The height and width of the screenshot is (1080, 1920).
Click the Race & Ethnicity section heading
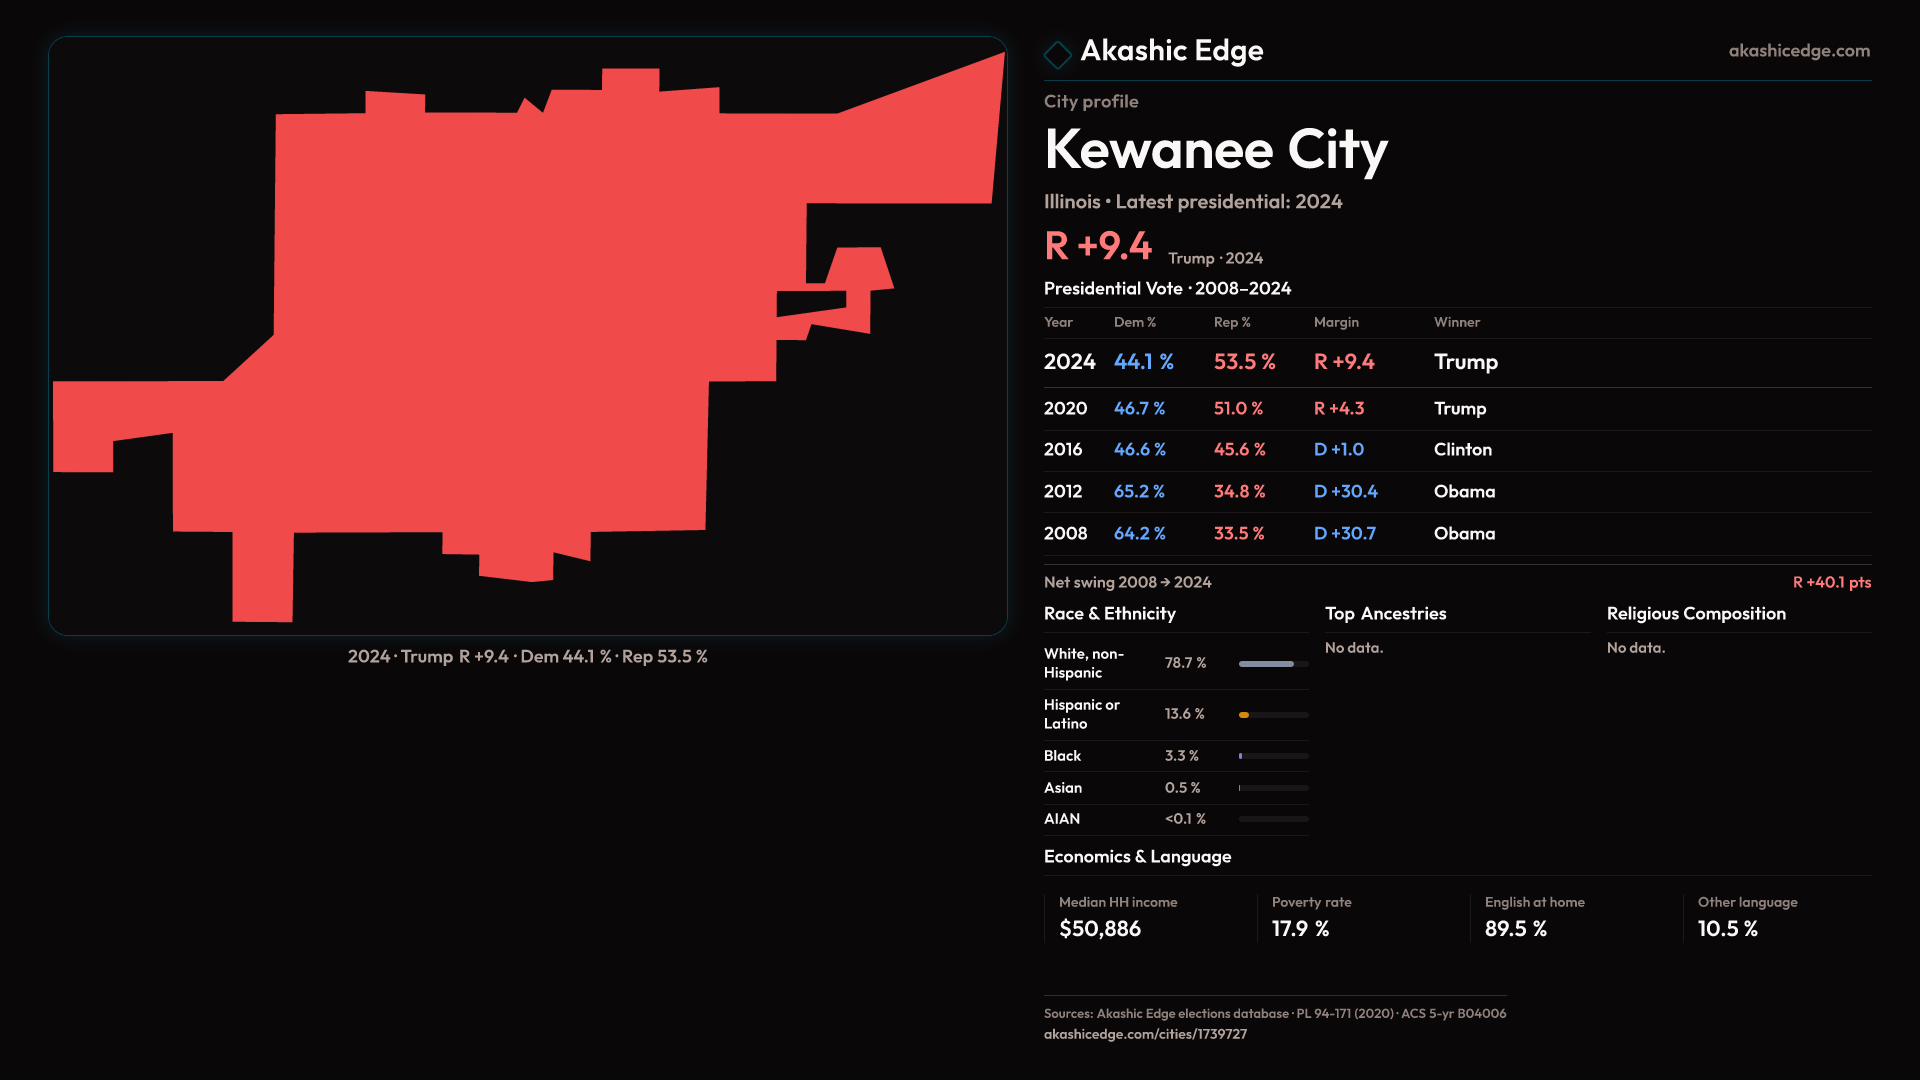(1109, 614)
